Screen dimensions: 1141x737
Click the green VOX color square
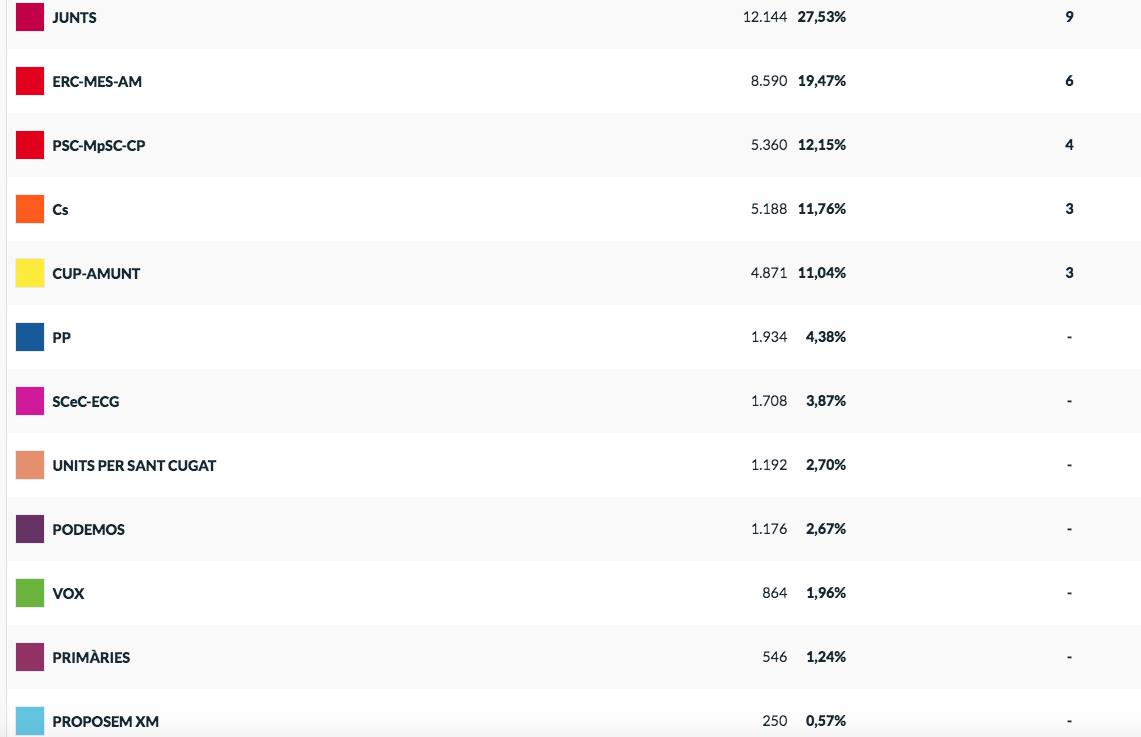click(30, 593)
